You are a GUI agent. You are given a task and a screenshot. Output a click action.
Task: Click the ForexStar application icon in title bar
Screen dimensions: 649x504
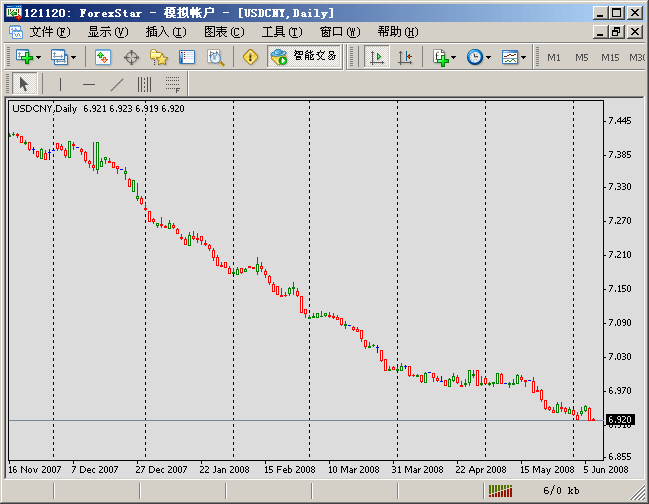(x=14, y=13)
